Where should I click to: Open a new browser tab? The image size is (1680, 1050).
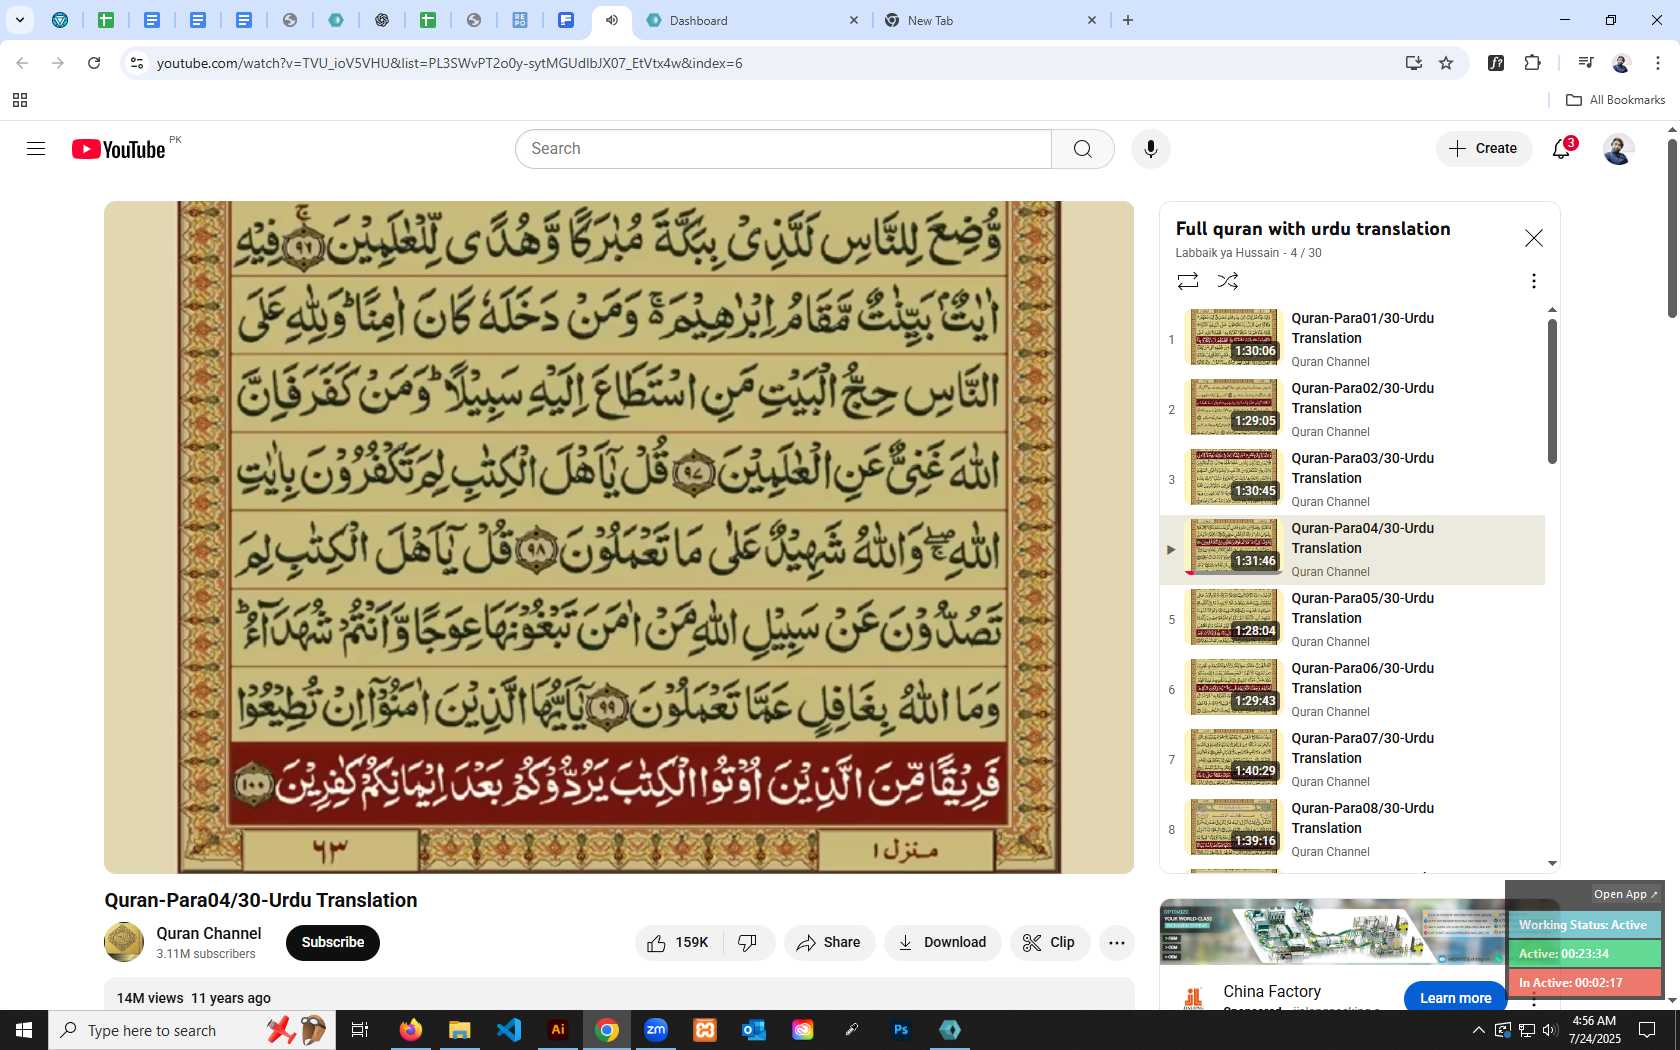point(1128,20)
